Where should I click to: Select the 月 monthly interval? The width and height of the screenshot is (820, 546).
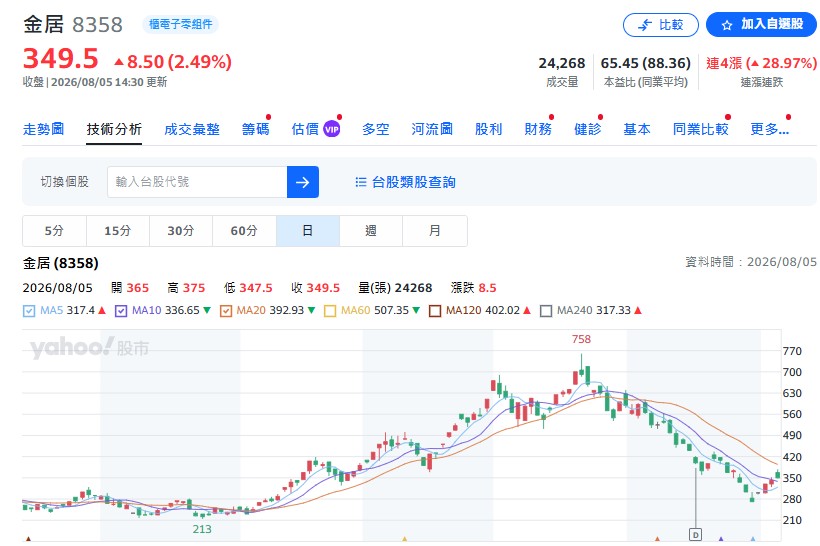[435, 231]
